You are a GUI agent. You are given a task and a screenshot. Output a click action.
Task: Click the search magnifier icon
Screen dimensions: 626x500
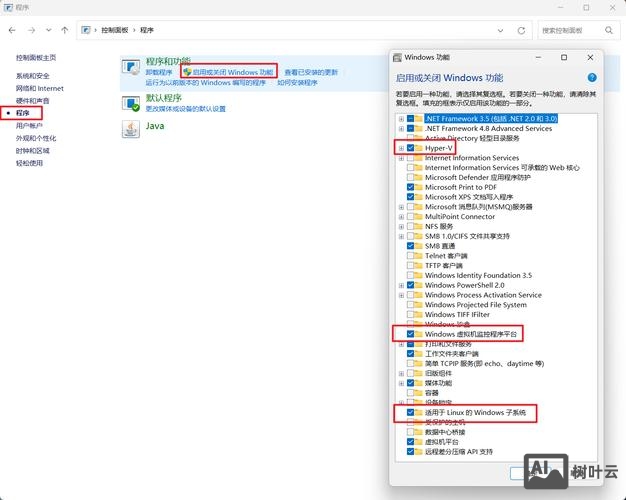click(x=608, y=30)
